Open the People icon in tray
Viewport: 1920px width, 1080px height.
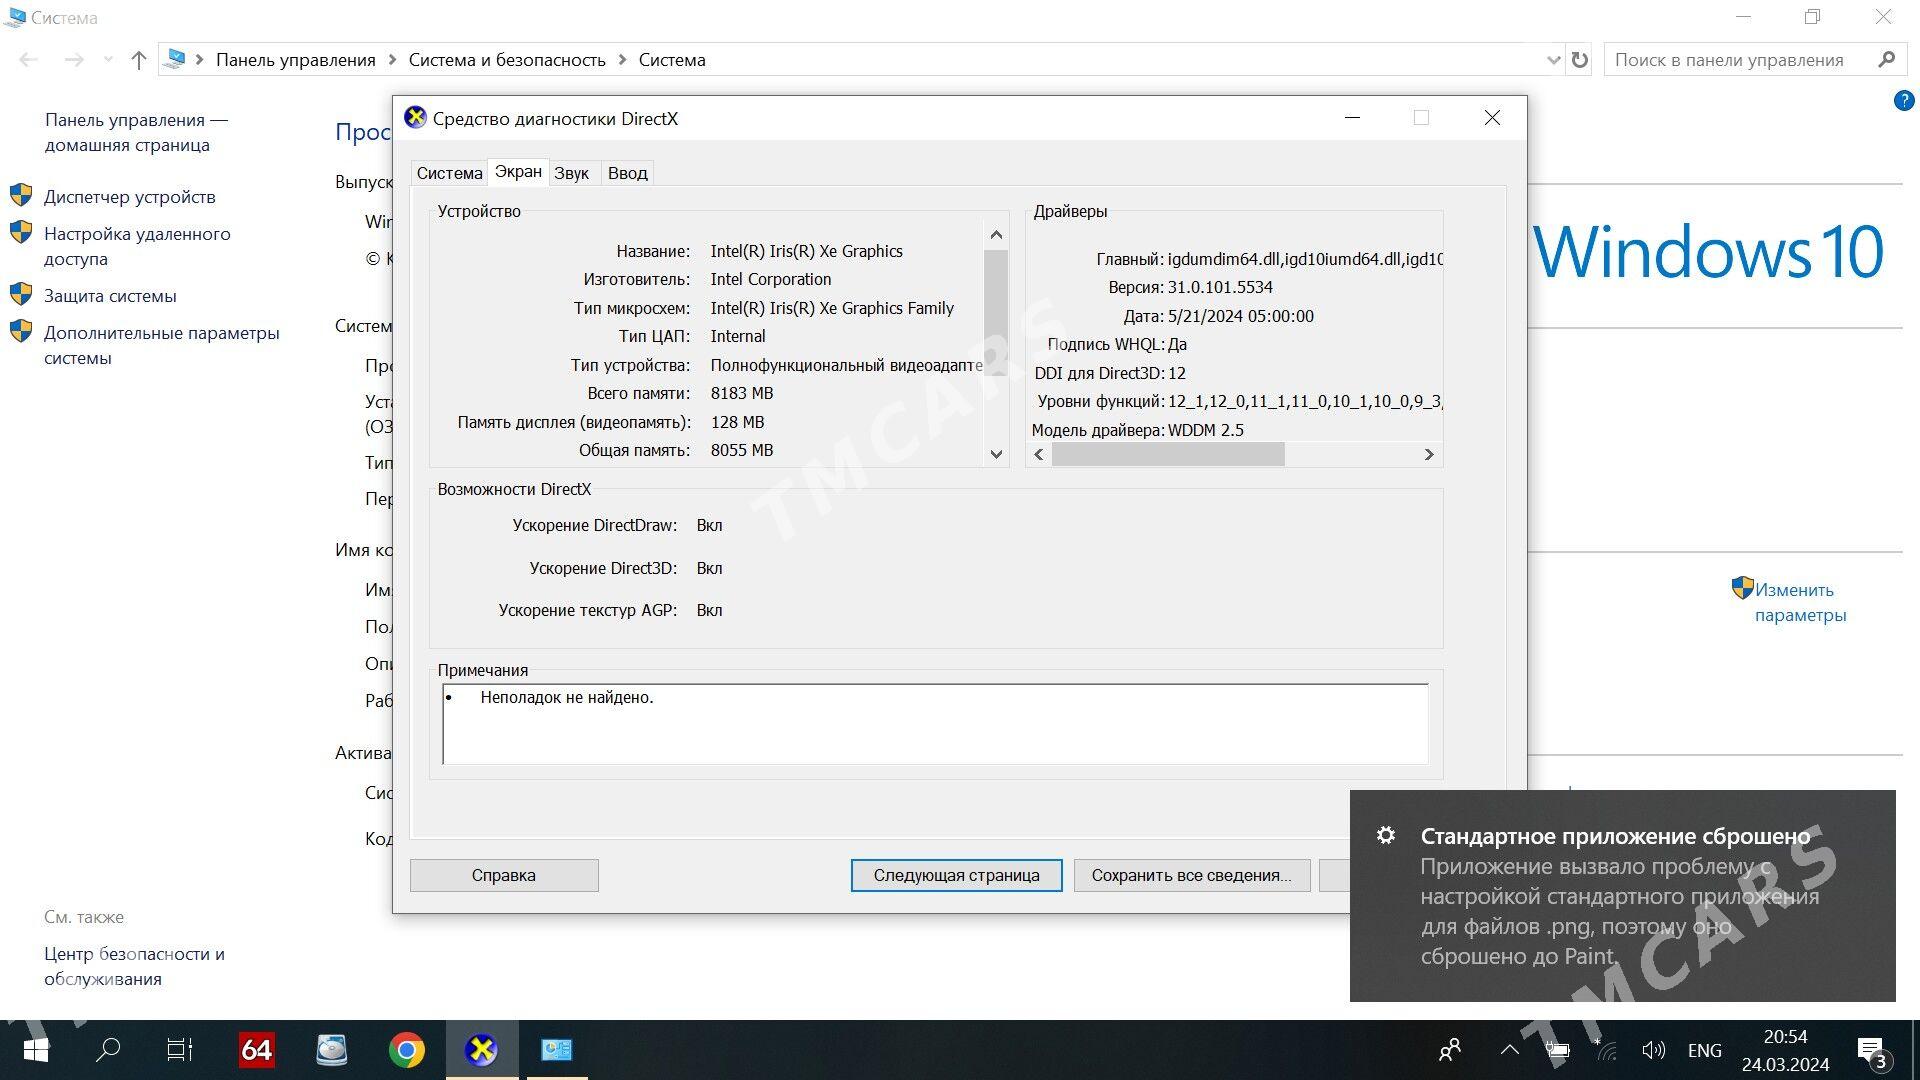pyautogui.click(x=1450, y=1050)
